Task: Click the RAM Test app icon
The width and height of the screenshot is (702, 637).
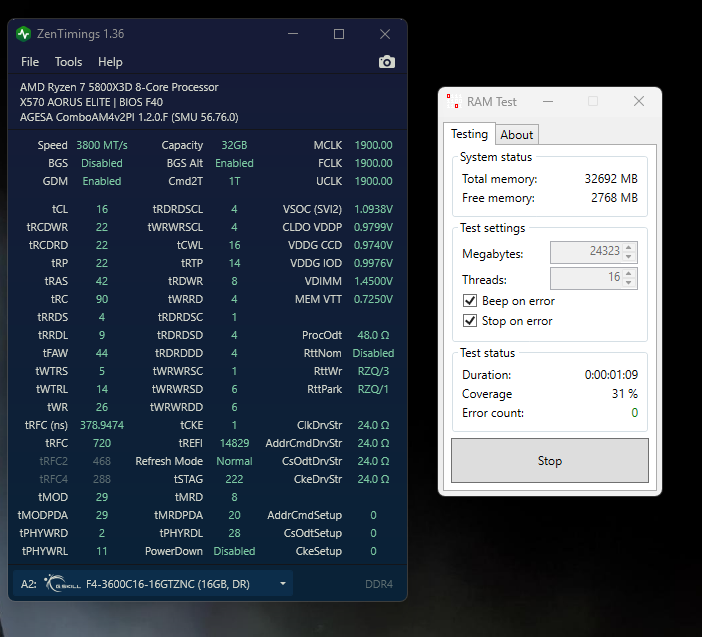Action: pos(453,102)
